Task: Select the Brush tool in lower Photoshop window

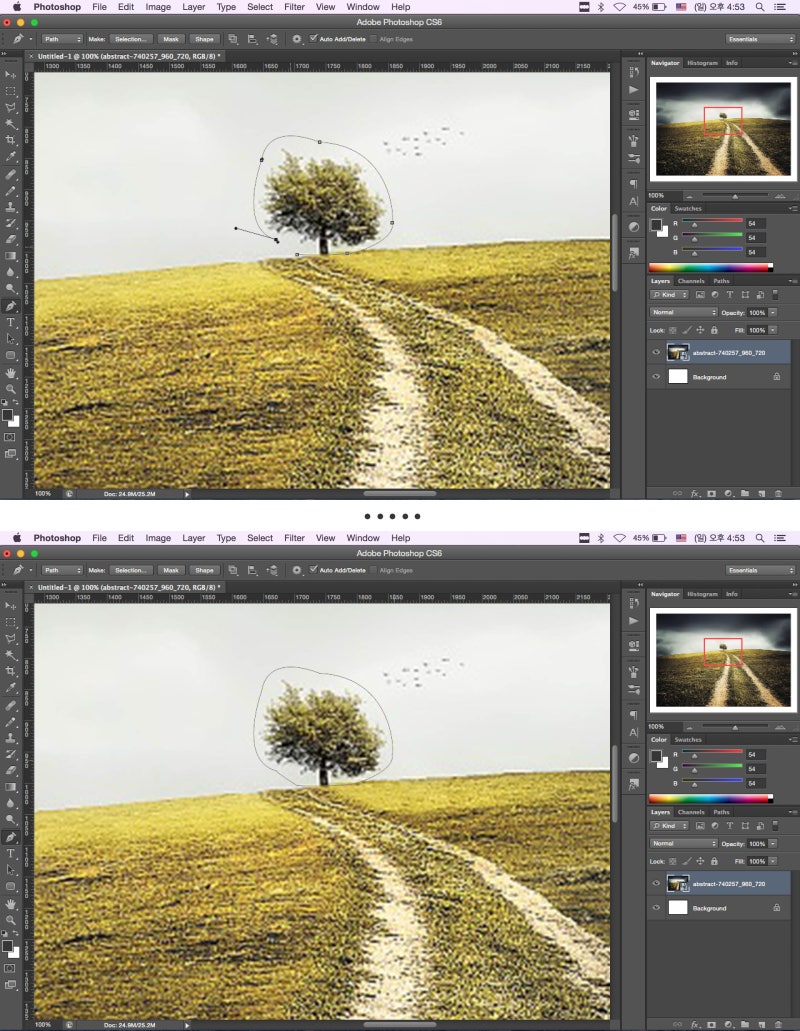Action: [x=11, y=722]
